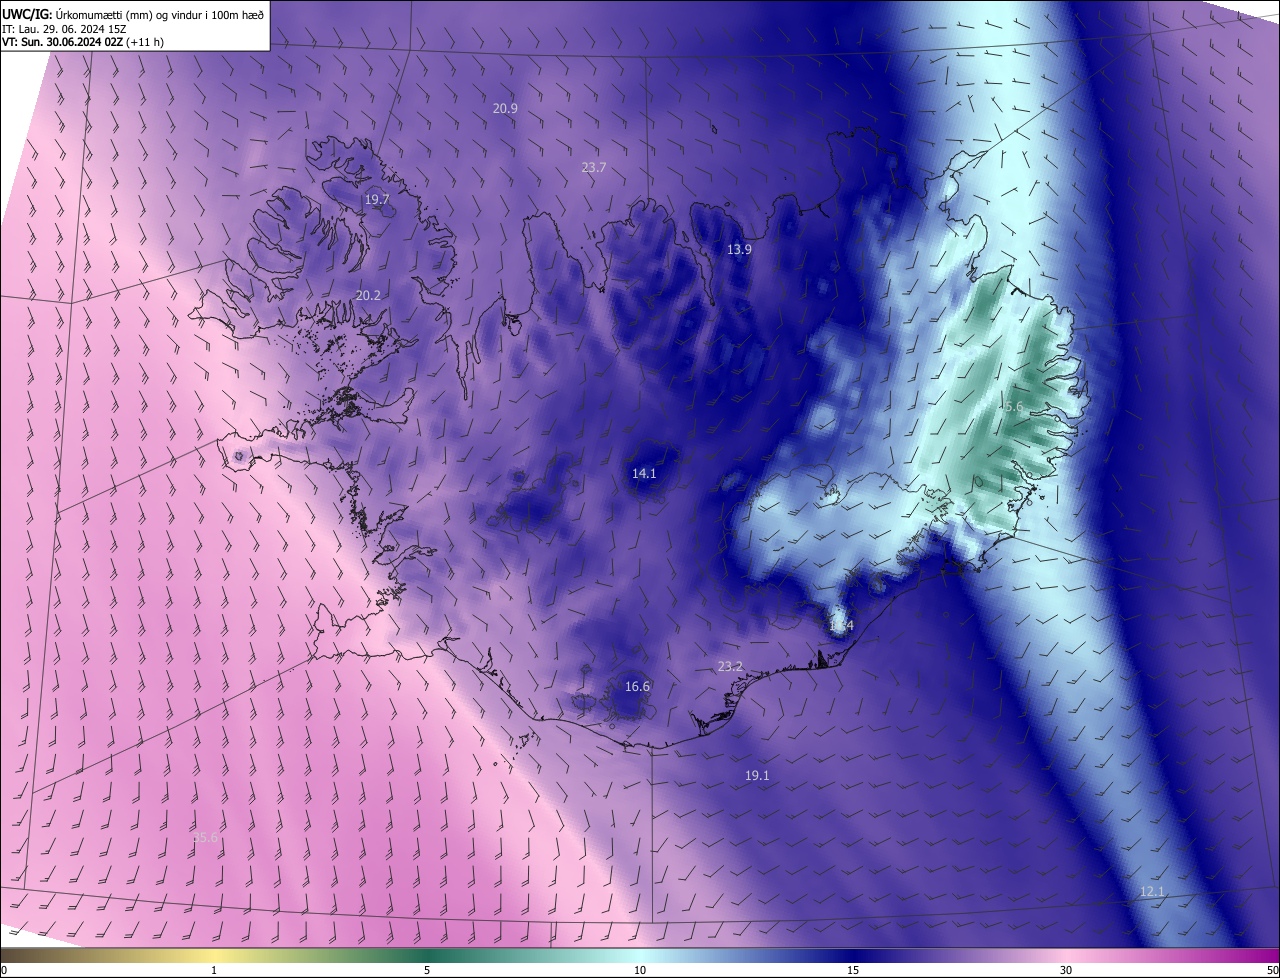Screen dimensions: 1280x978
Task: Click the 20.9 value label
Action: point(505,108)
